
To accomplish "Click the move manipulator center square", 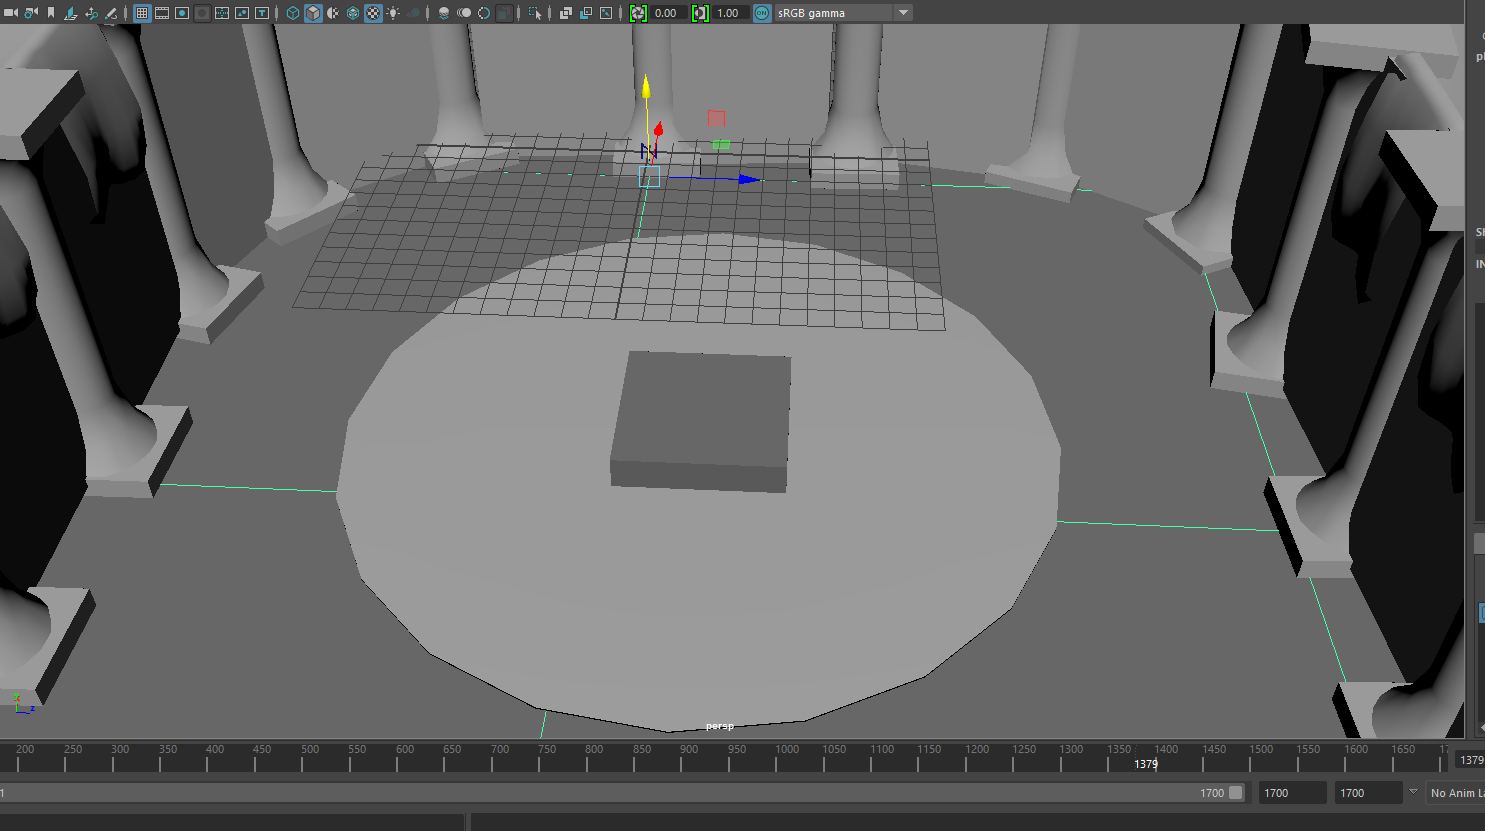I will (649, 176).
